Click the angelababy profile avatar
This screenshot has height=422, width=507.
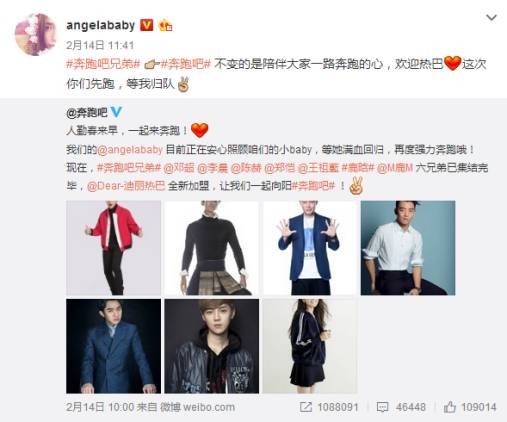click(36, 34)
